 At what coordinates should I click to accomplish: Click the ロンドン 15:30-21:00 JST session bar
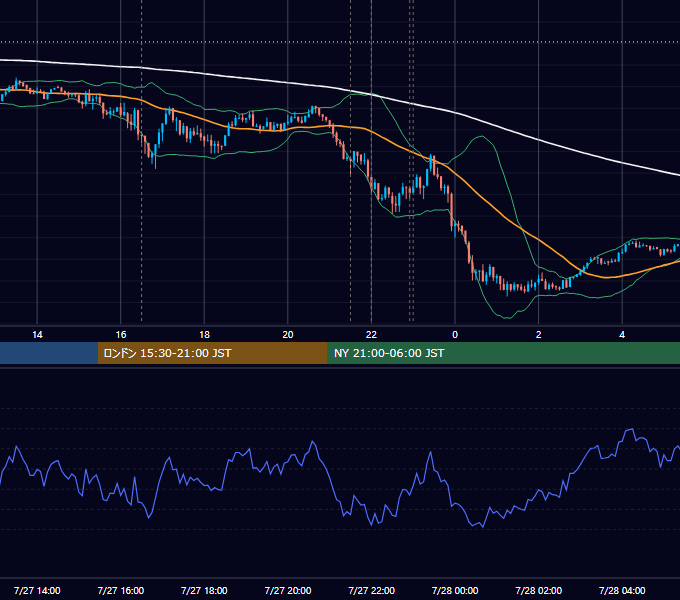(x=212, y=353)
